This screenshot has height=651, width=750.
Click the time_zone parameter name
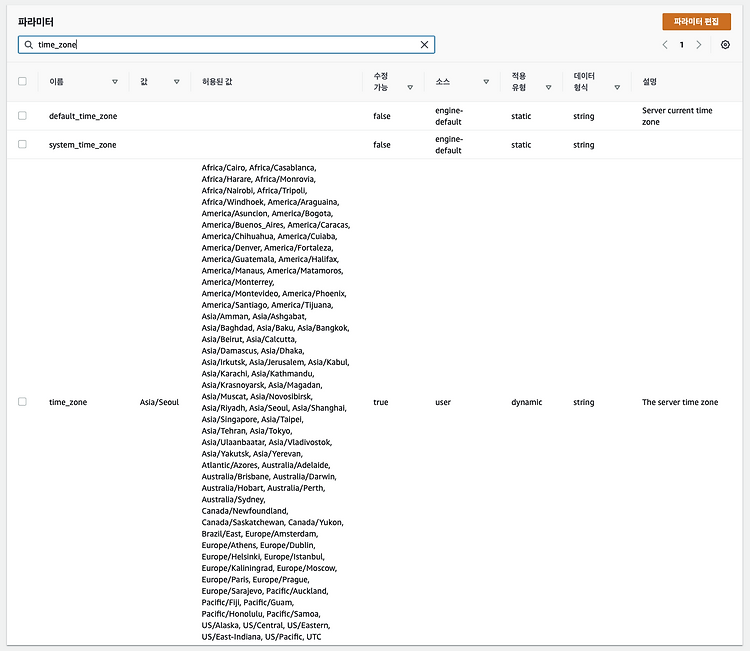[x=68, y=402]
